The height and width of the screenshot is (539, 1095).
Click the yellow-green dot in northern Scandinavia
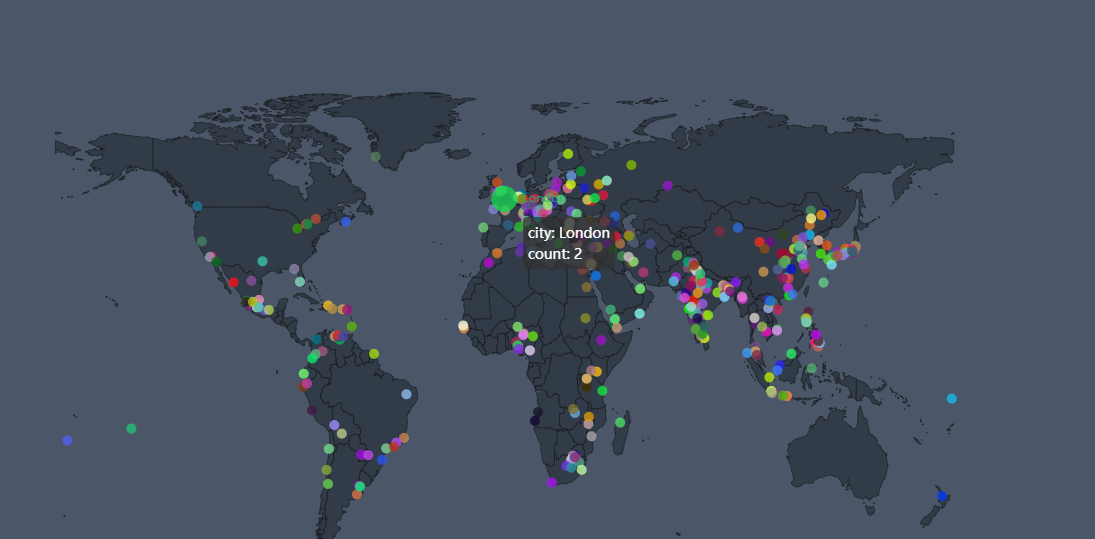click(568, 154)
